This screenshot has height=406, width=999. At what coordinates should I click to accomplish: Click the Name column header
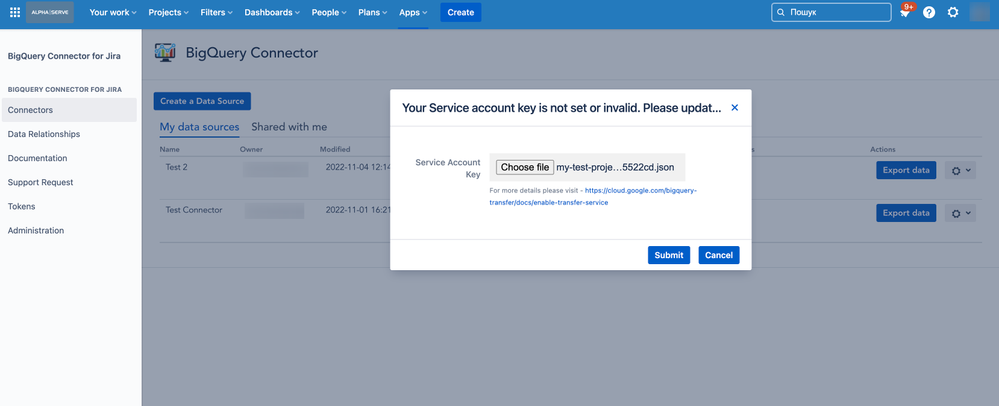(x=169, y=149)
